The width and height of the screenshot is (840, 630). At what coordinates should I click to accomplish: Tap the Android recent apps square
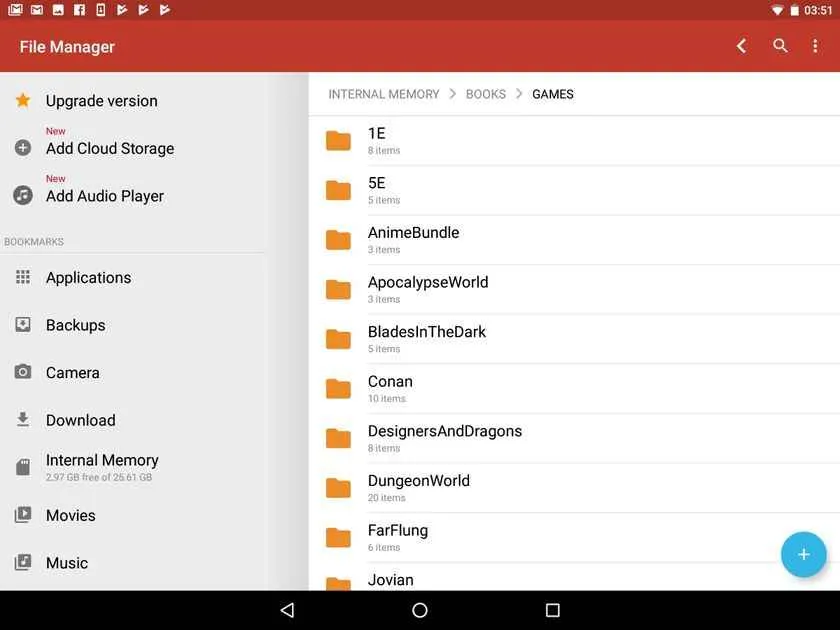(x=552, y=610)
